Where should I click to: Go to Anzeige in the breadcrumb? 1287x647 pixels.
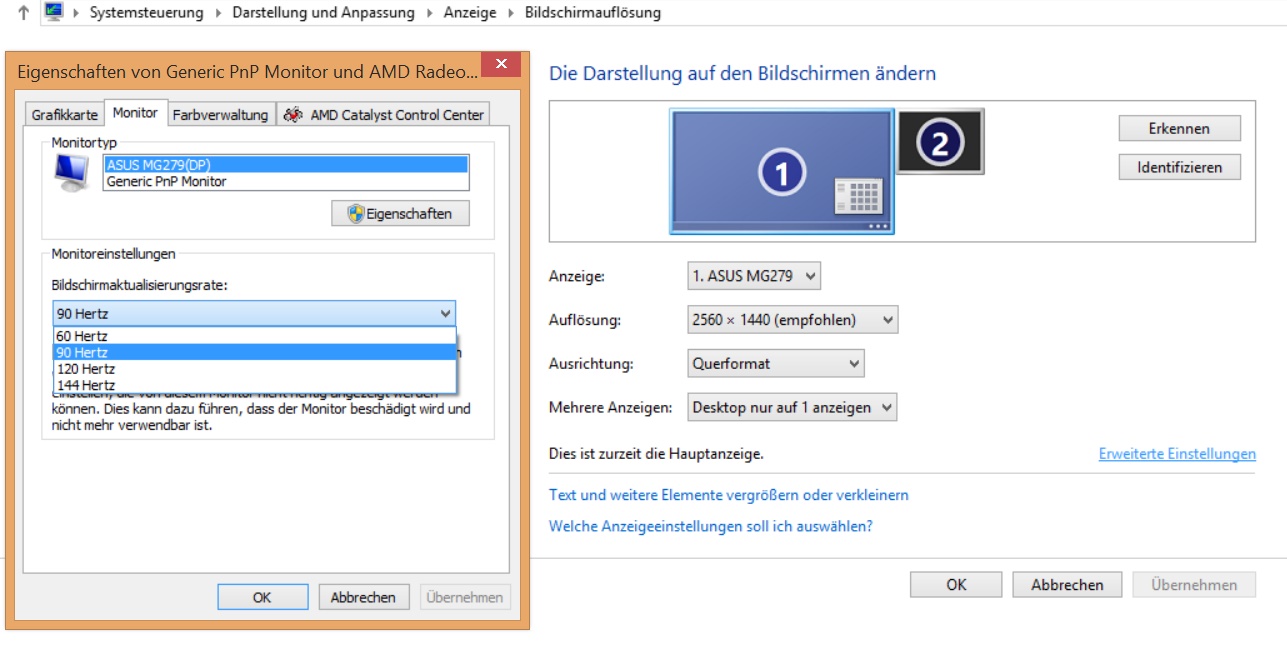pos(470,13)
